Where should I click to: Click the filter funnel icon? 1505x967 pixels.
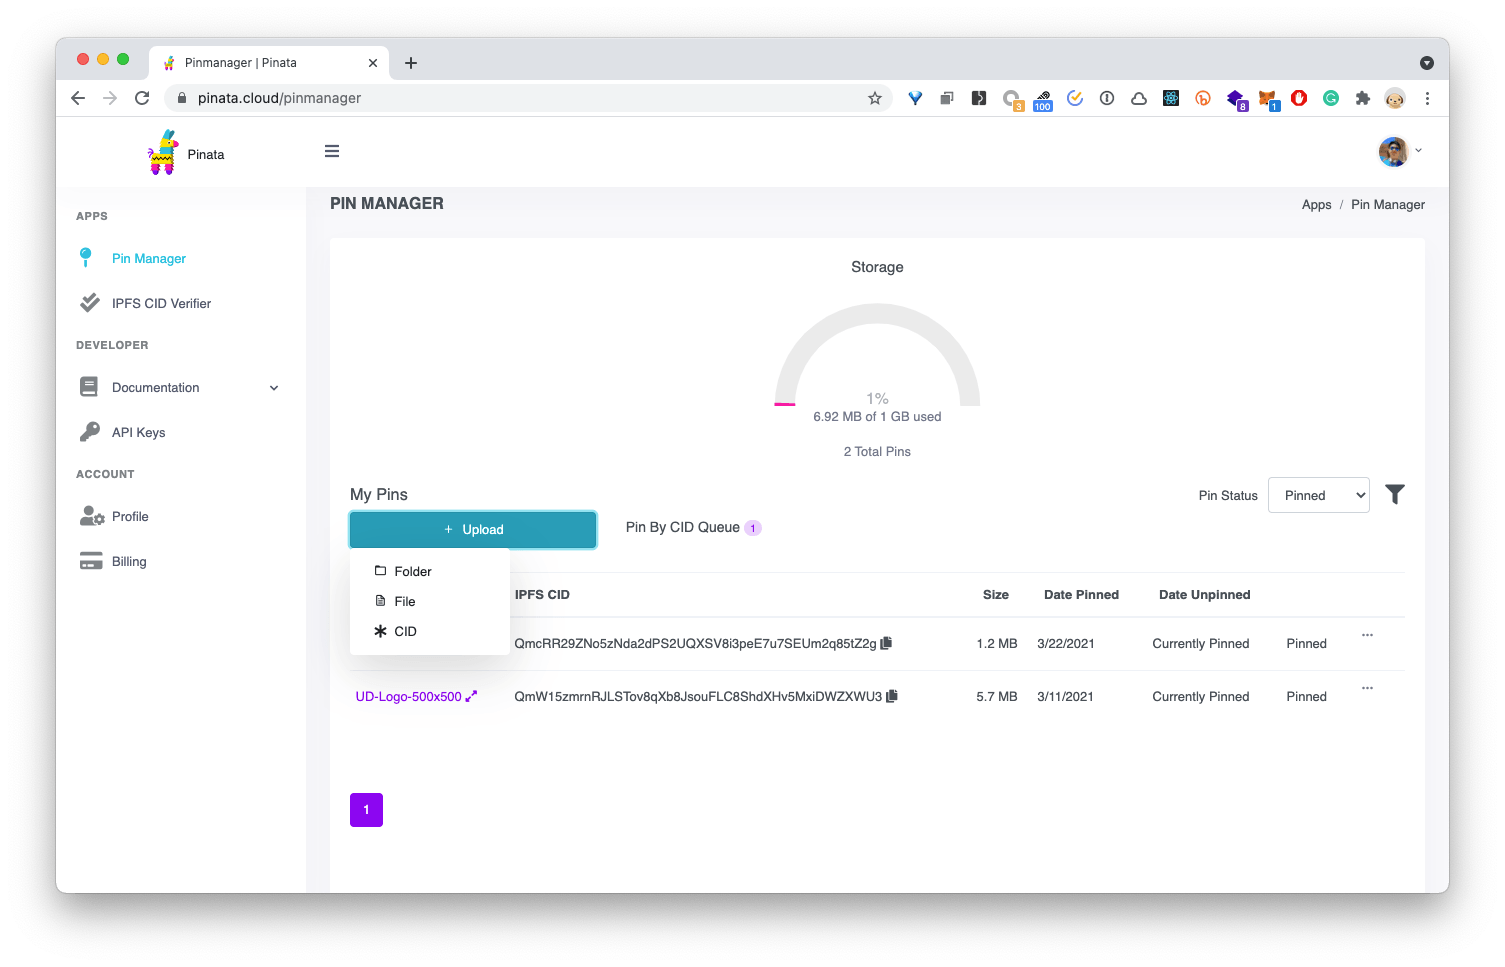coord(1394,494)
